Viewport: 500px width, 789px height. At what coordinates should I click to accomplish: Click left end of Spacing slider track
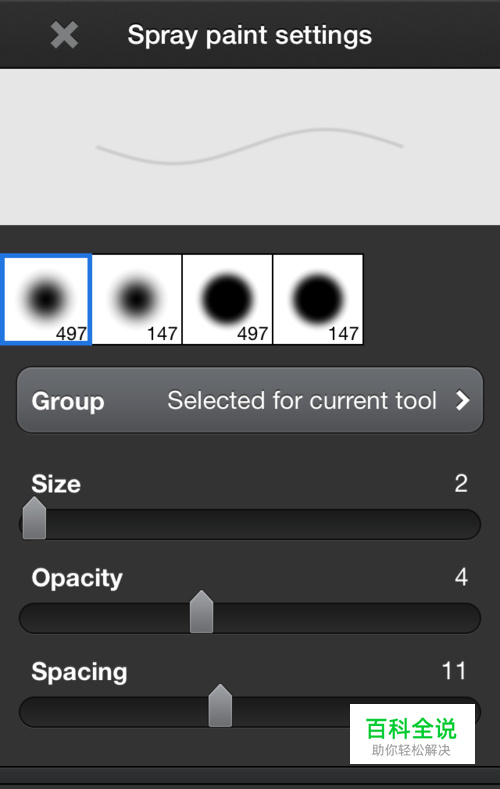click(x=32, y=712)
